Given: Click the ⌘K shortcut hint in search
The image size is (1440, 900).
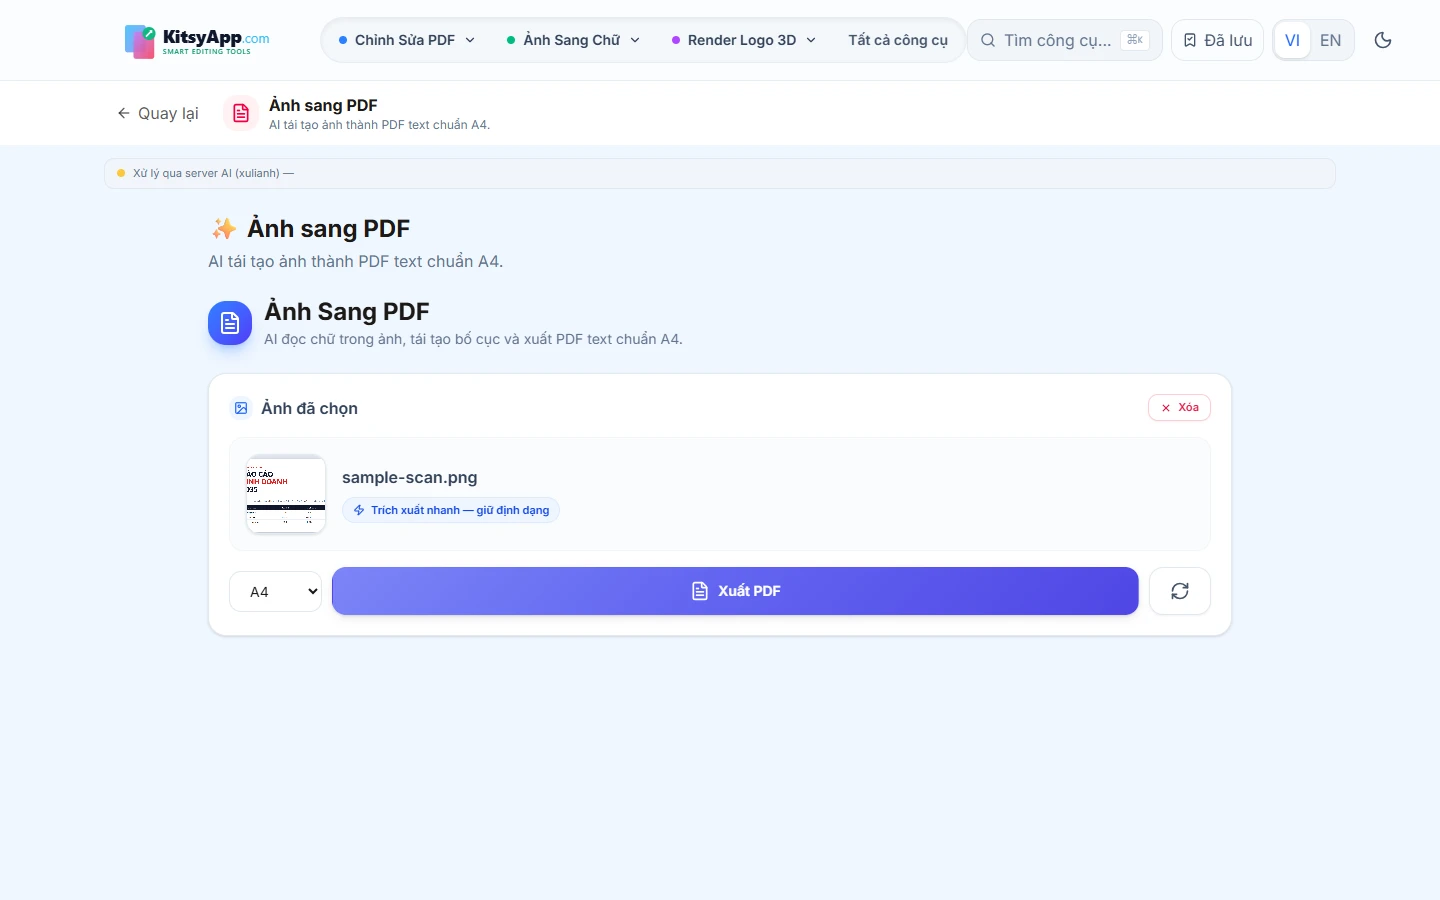Looking at the screenshot, I should [1135, 40].
